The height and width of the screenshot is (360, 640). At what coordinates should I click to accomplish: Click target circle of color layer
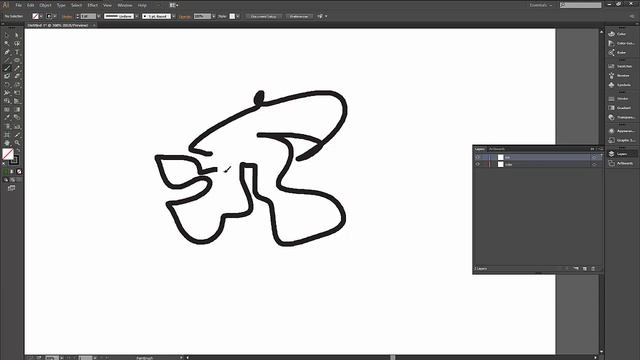(x=594, y=164)
